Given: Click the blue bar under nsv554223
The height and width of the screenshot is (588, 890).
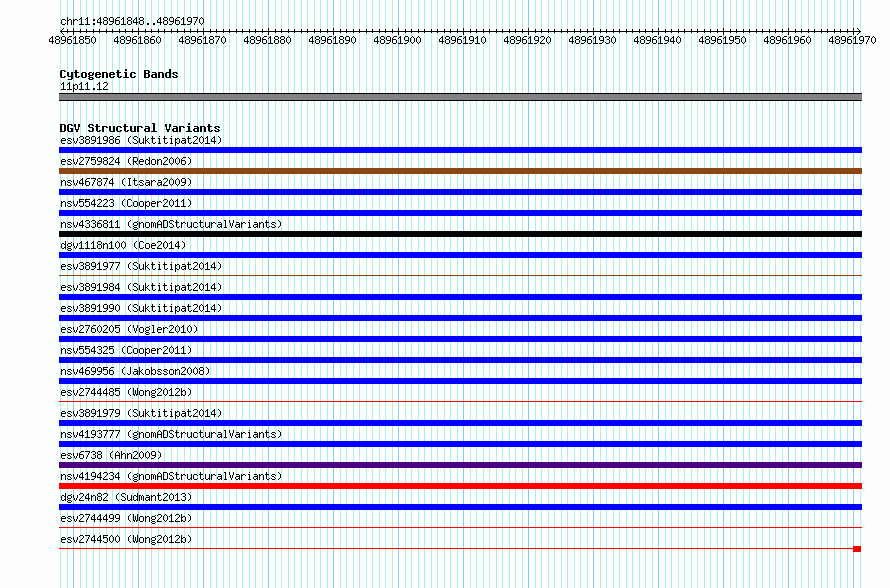Looking at the screenshot, I should tap(460, 213).
